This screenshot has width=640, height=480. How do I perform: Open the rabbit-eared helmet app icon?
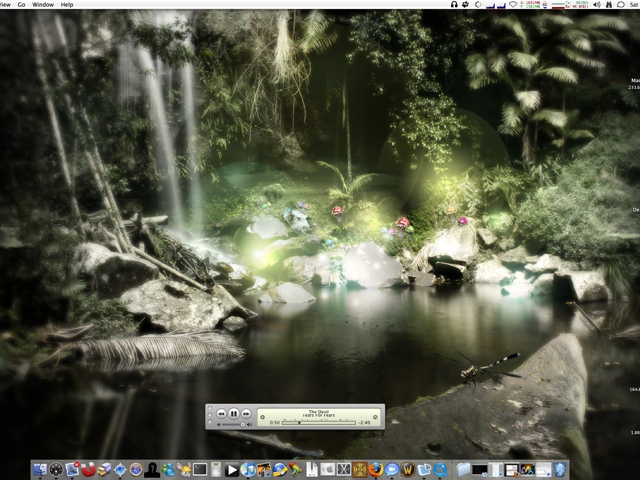pos(184,470)
